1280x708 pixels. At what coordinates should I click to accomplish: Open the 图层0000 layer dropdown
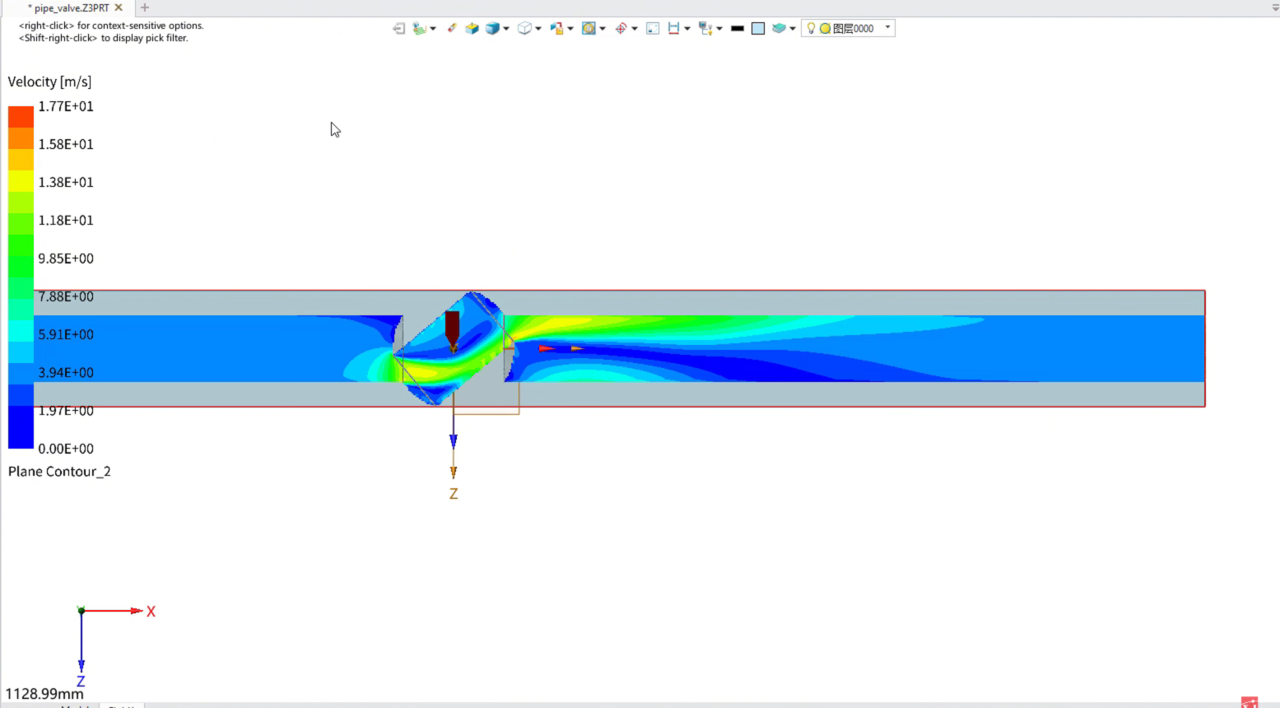(x=888, y=28)
